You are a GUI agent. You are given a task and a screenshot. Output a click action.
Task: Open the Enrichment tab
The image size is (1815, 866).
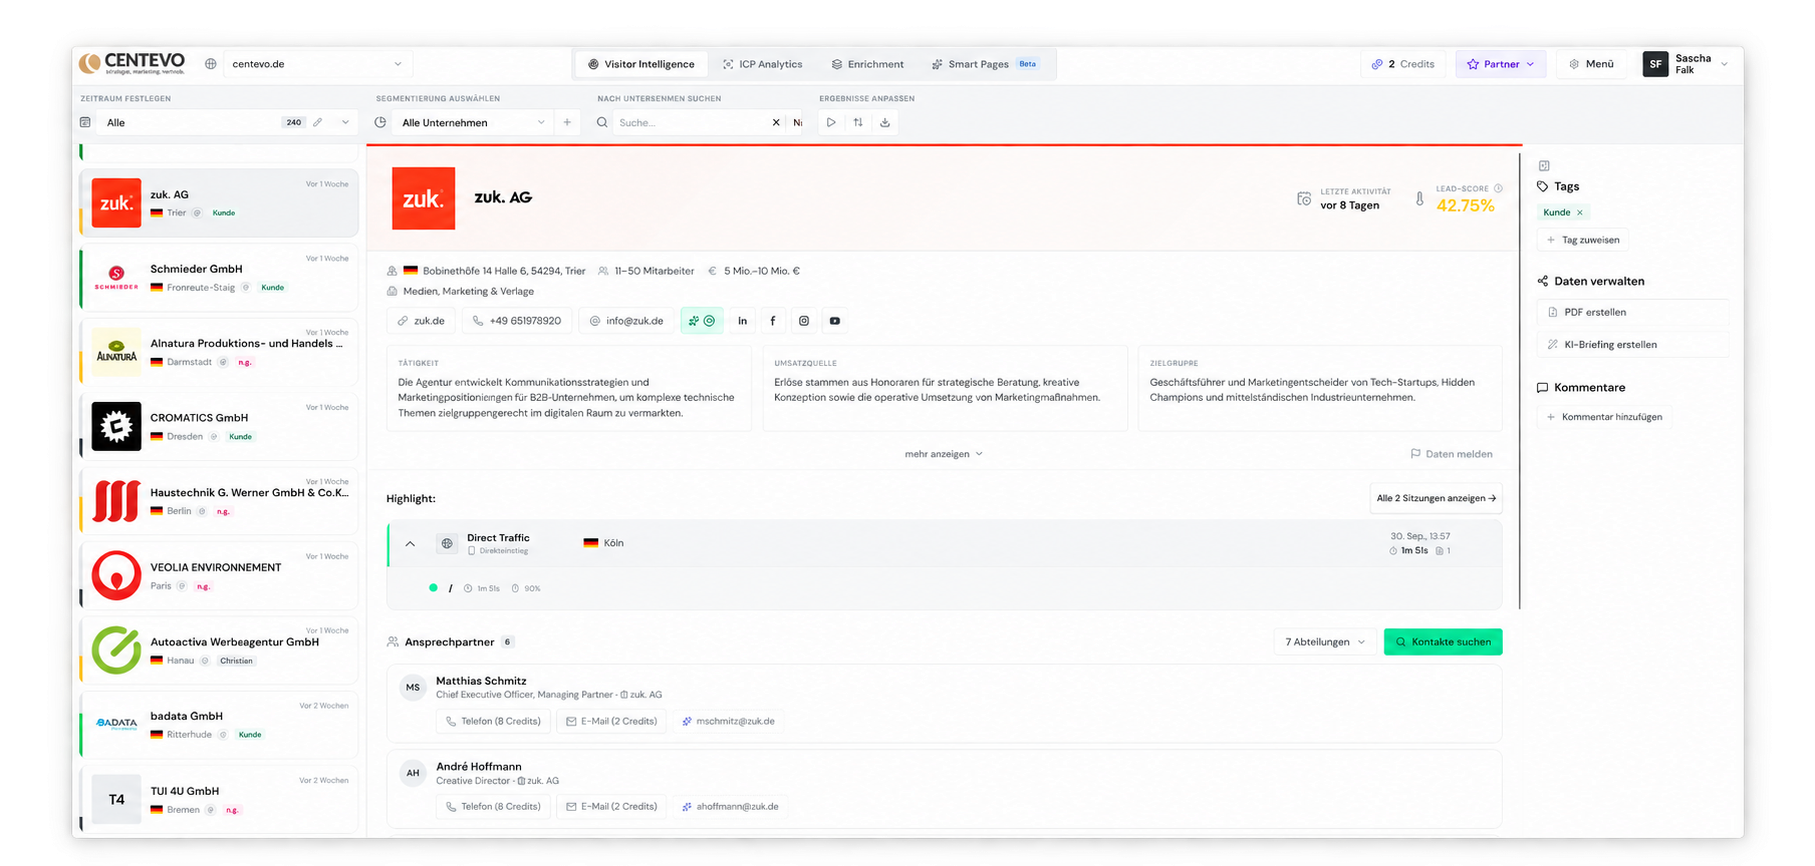coord(867,64)
